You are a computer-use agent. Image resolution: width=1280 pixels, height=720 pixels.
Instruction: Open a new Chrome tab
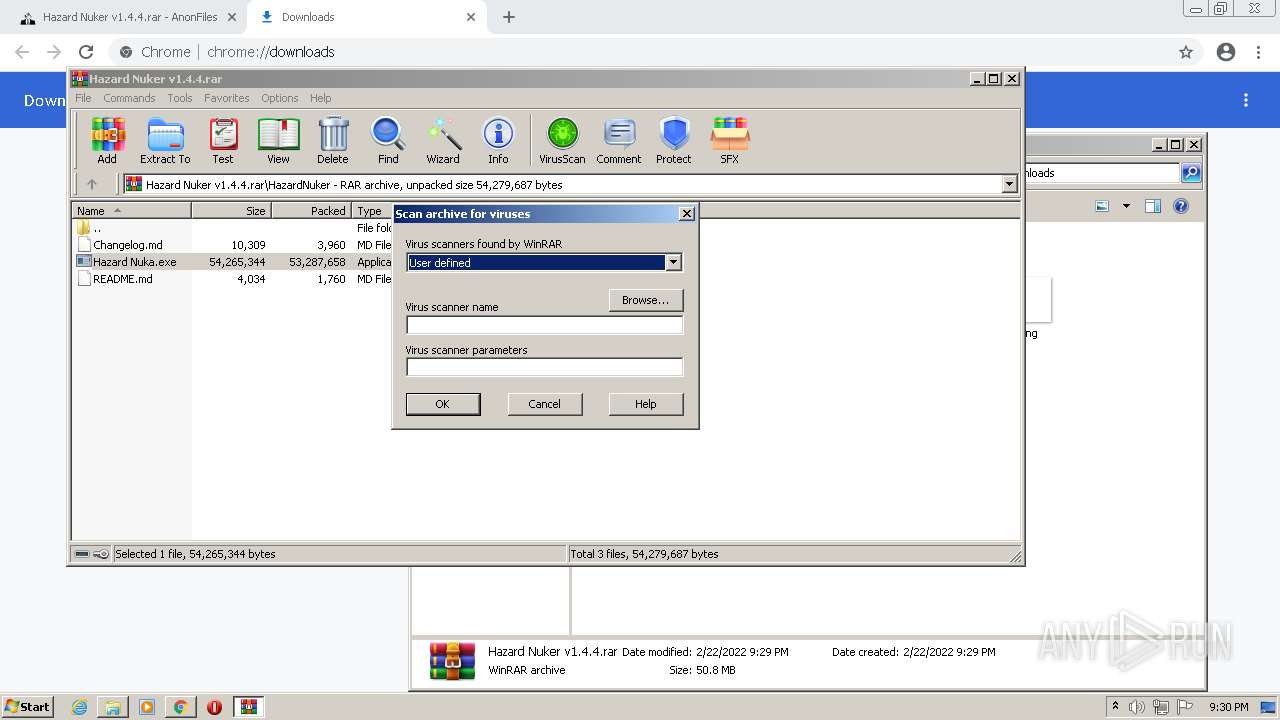point(509,17)
